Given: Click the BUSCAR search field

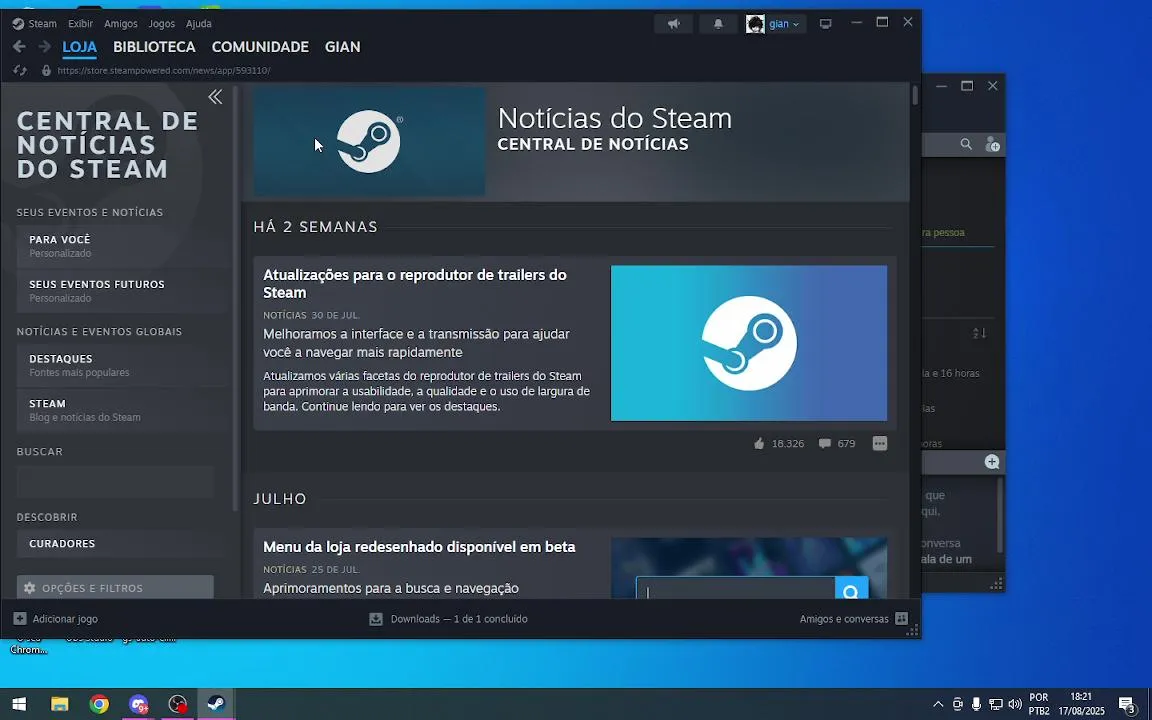Looking at the screenshot, I should pyautogui.click(x=115, y=482).
